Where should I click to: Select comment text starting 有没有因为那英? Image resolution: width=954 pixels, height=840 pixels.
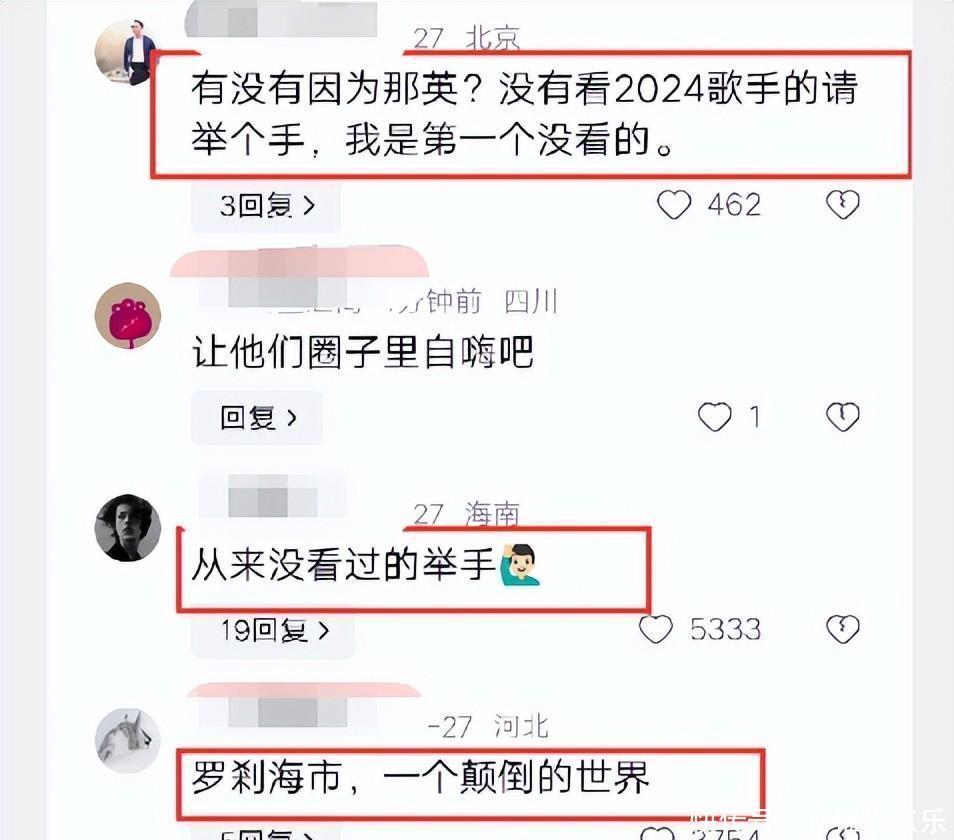[x=524, y=114]
